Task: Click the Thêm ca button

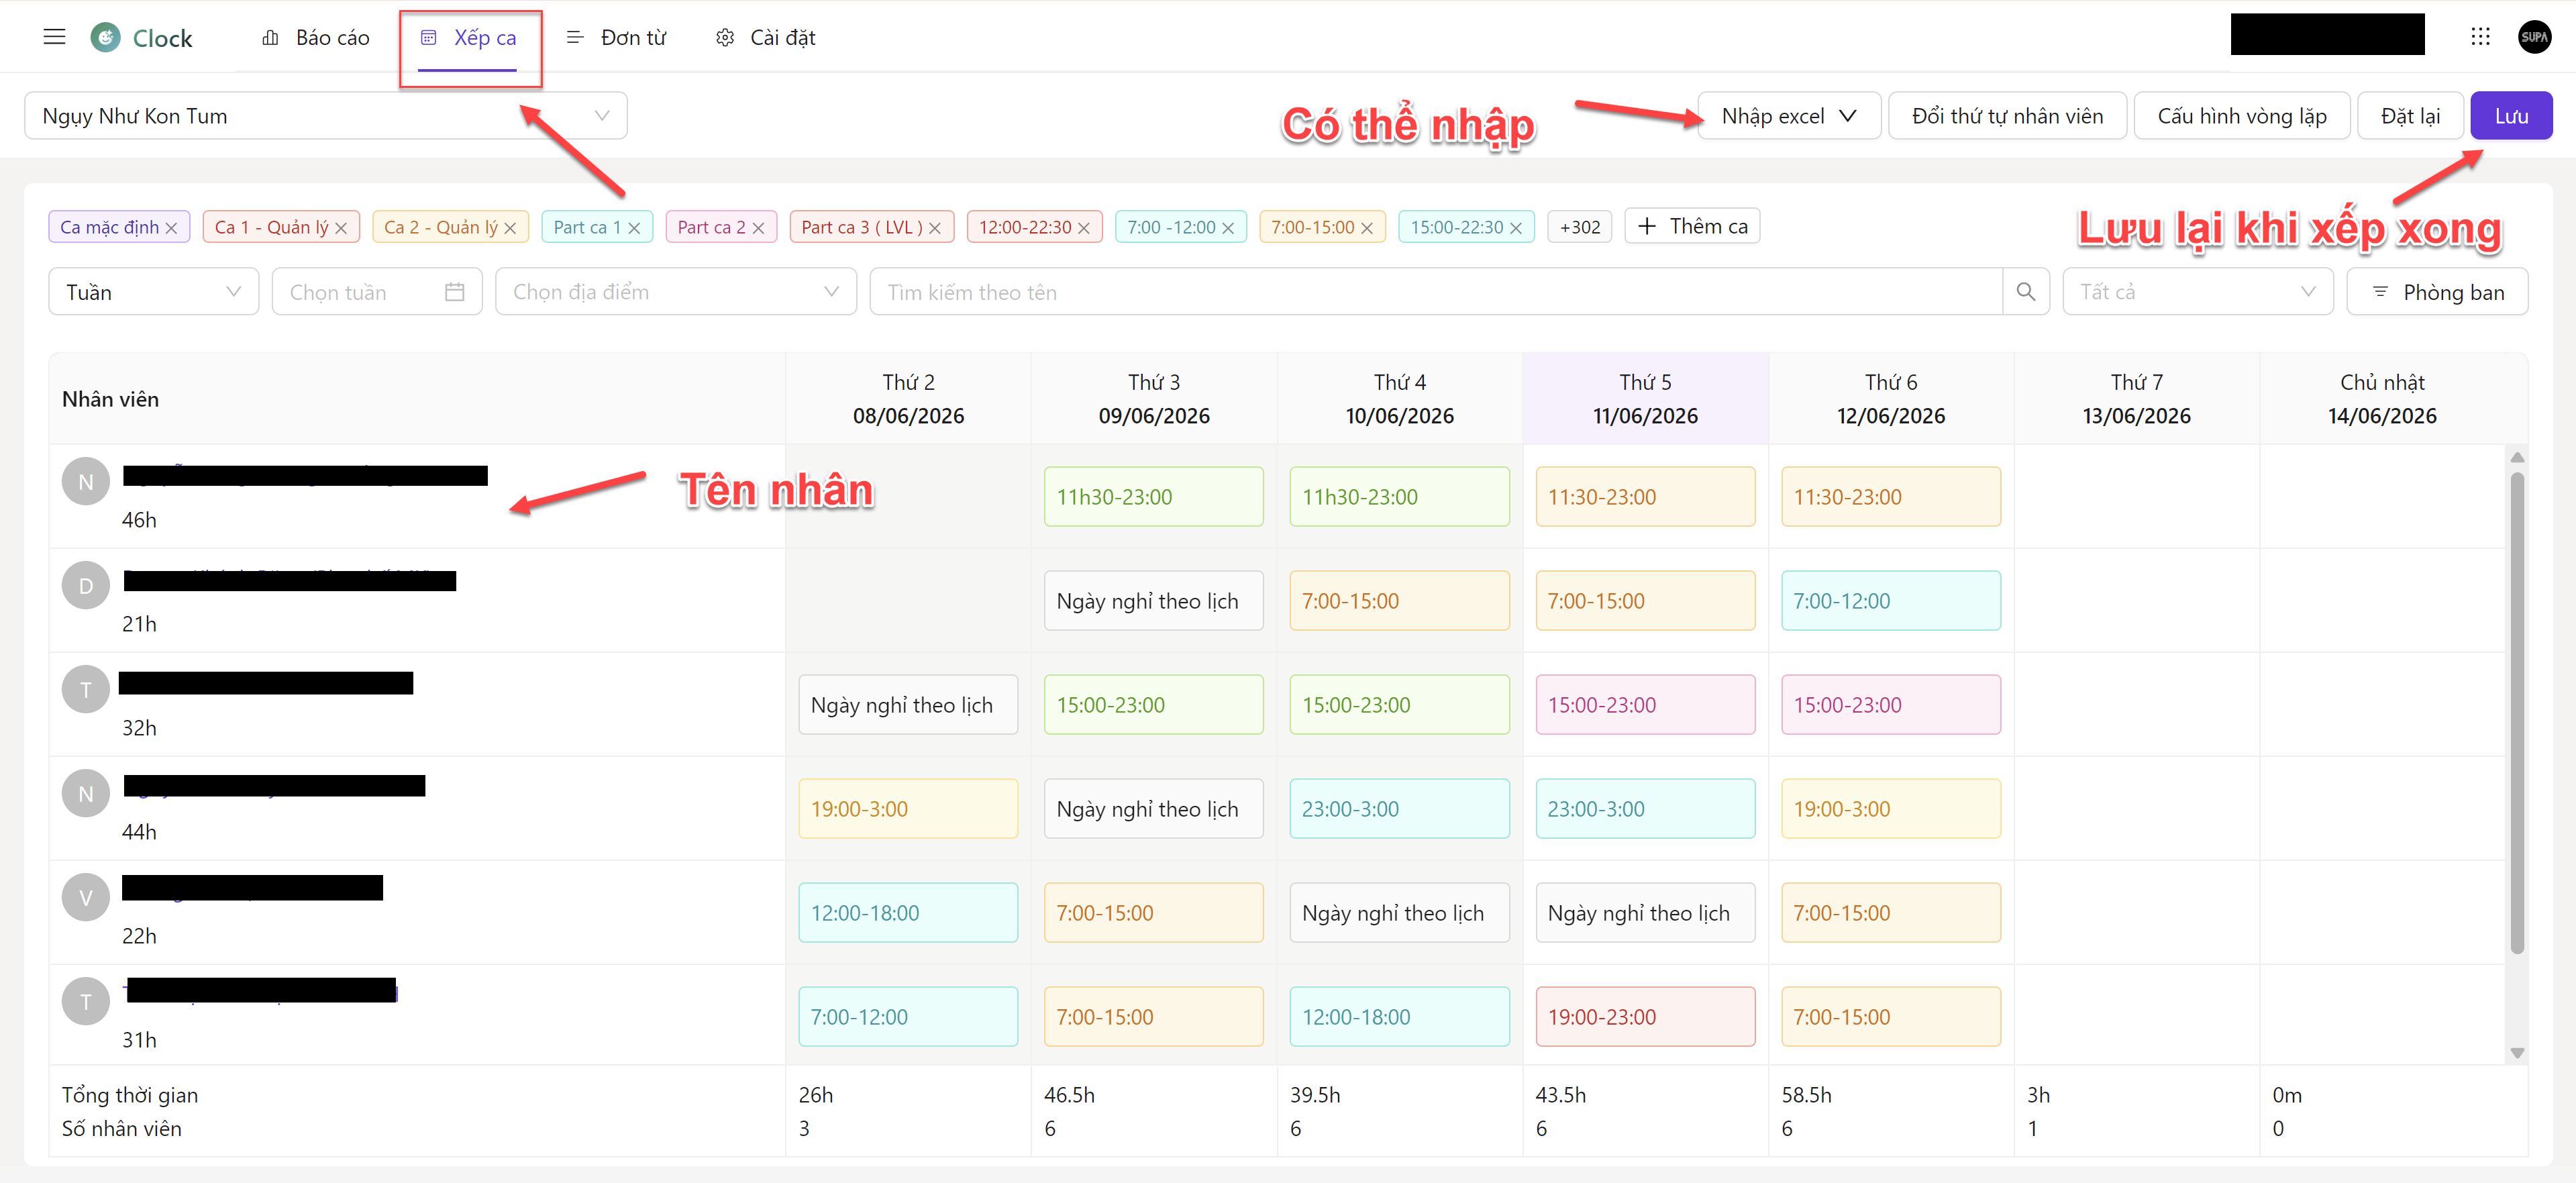Action: click(x=1692, y=226)
